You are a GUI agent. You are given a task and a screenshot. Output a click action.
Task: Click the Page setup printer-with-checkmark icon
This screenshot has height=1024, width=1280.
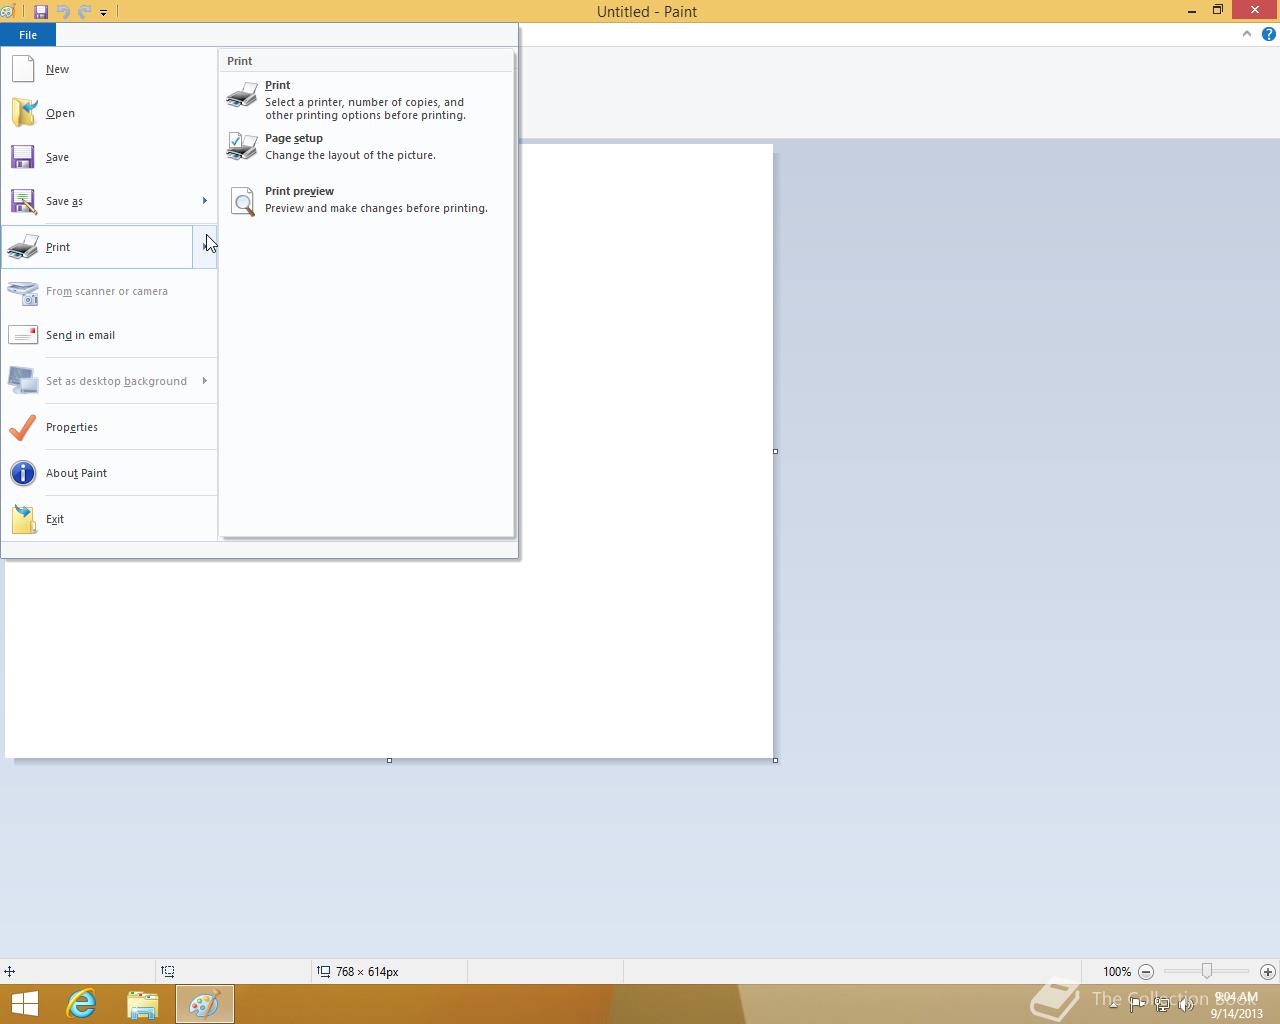[242, 147]
